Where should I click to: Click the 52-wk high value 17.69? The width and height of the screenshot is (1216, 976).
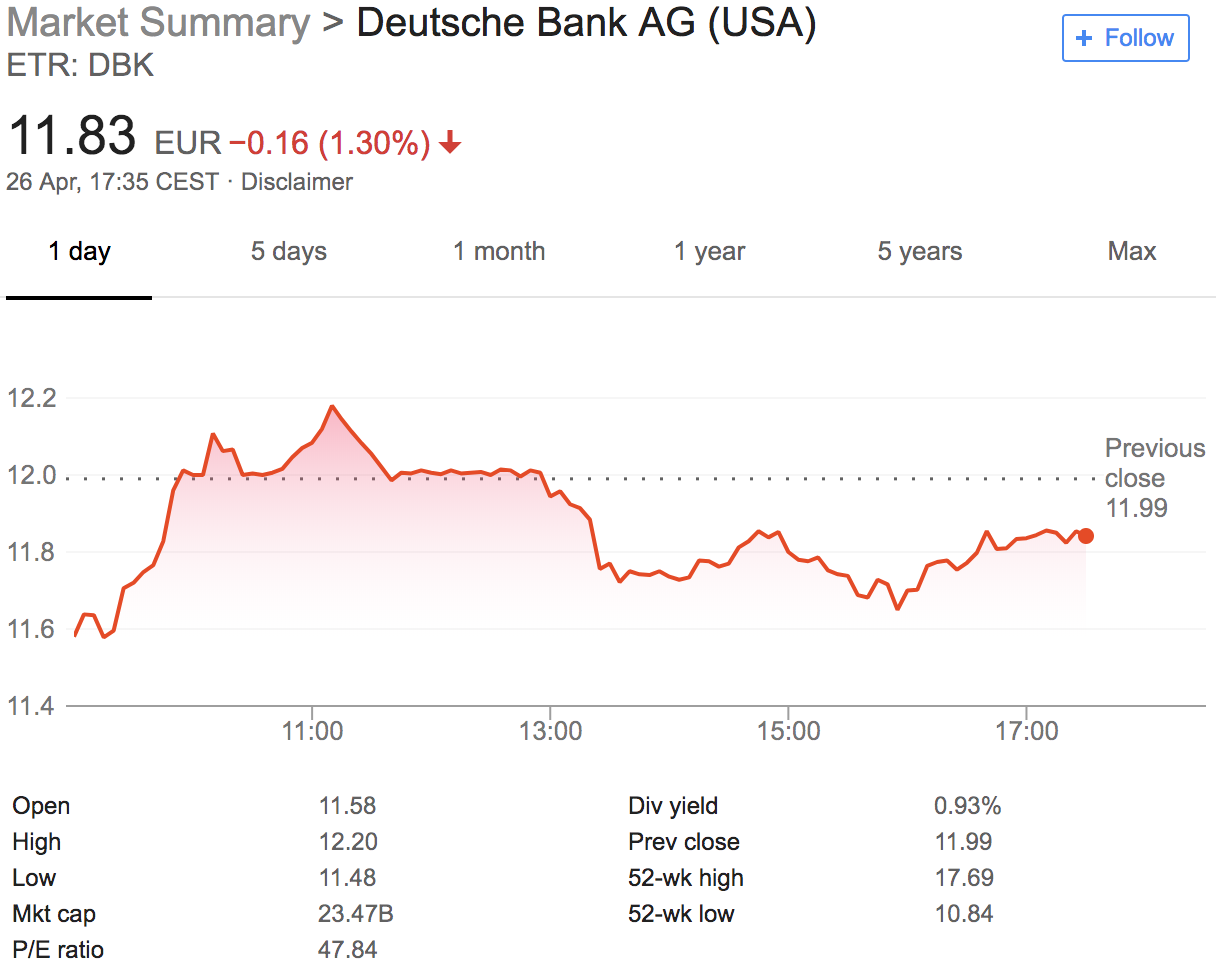coord(964,878)
